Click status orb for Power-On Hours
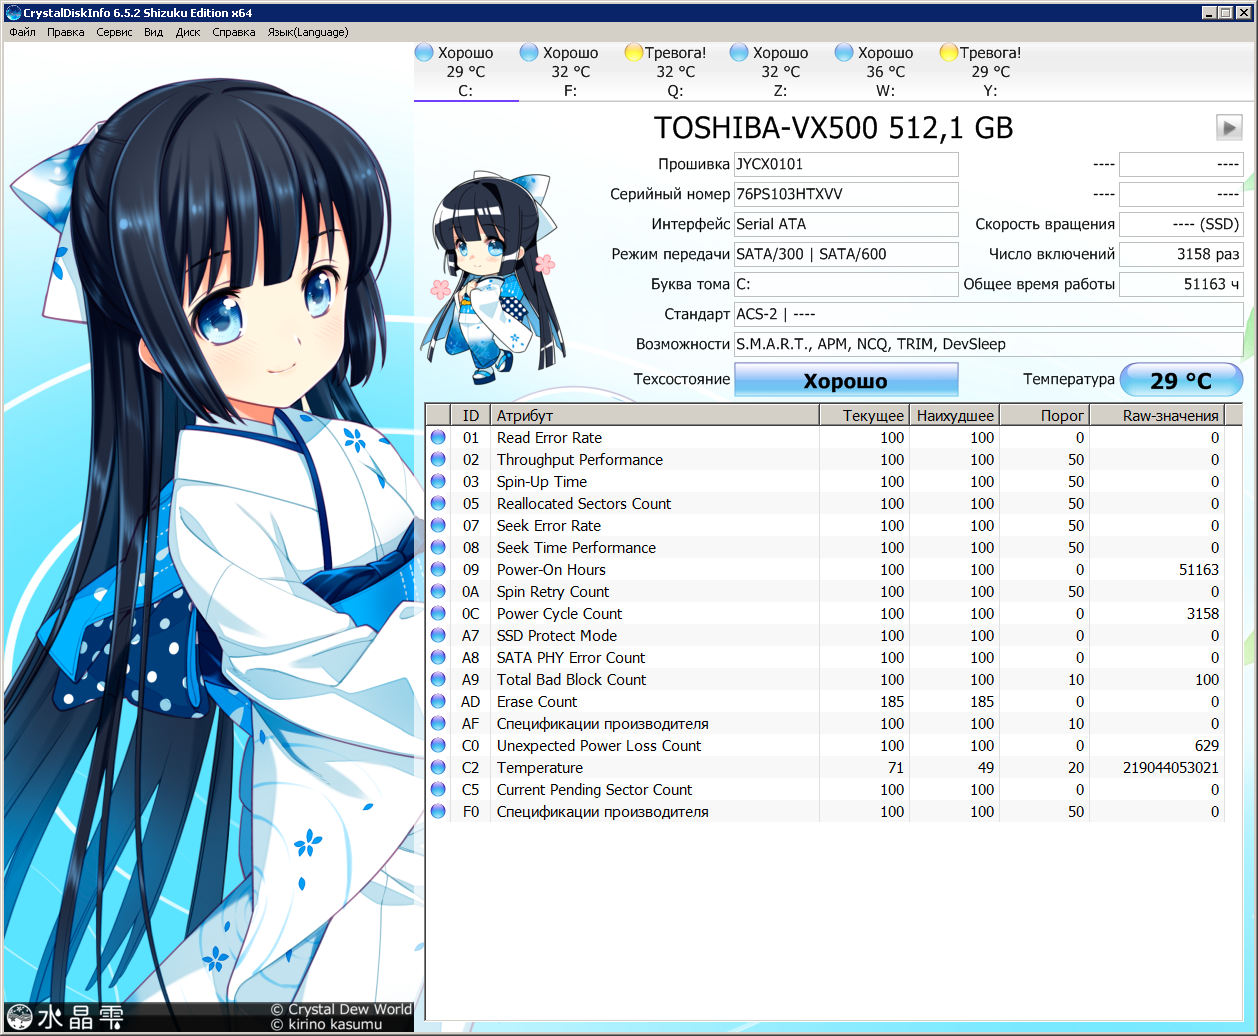Viewport: 1258px width, 1036px height. point(438,569)
